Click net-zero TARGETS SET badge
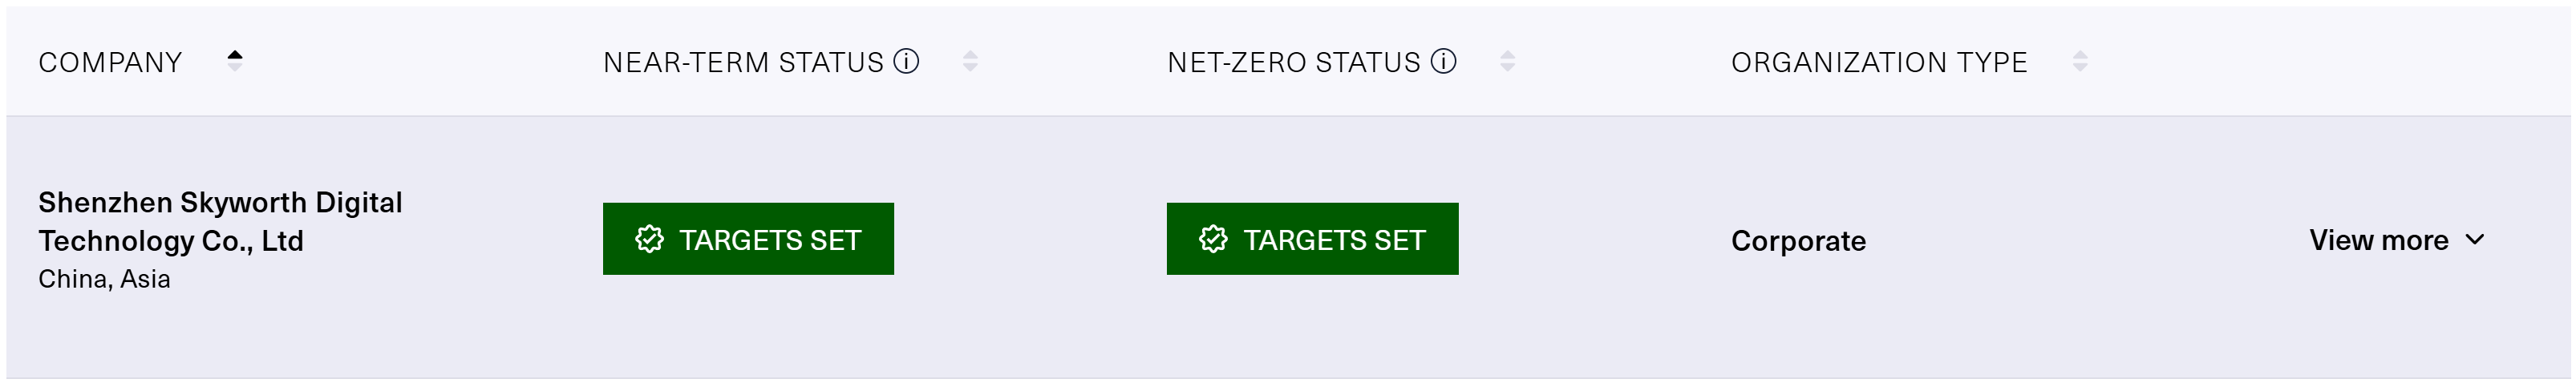This screenshot has width=2576, height=383. 1312,239
